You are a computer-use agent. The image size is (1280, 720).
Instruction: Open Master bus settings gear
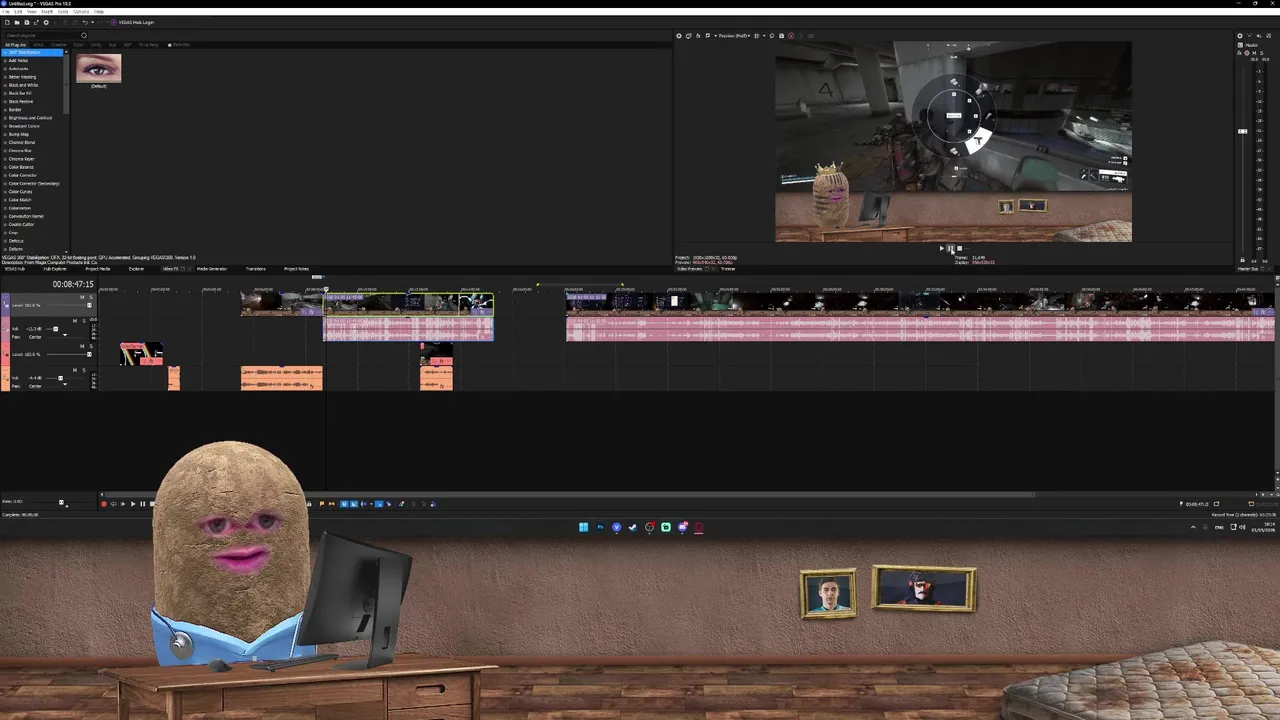click(1240, 36)
